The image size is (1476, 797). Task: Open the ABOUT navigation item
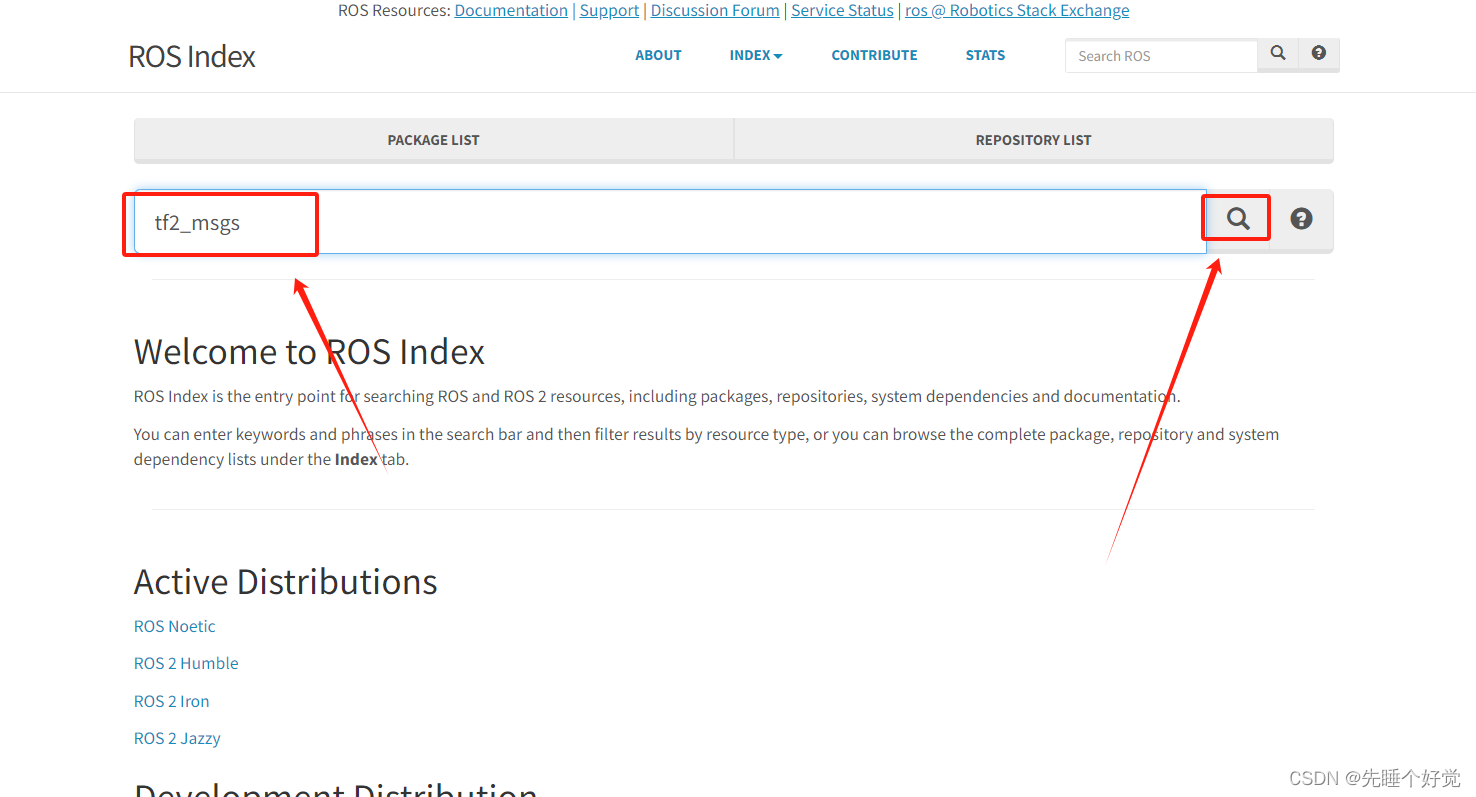[658, 55]
